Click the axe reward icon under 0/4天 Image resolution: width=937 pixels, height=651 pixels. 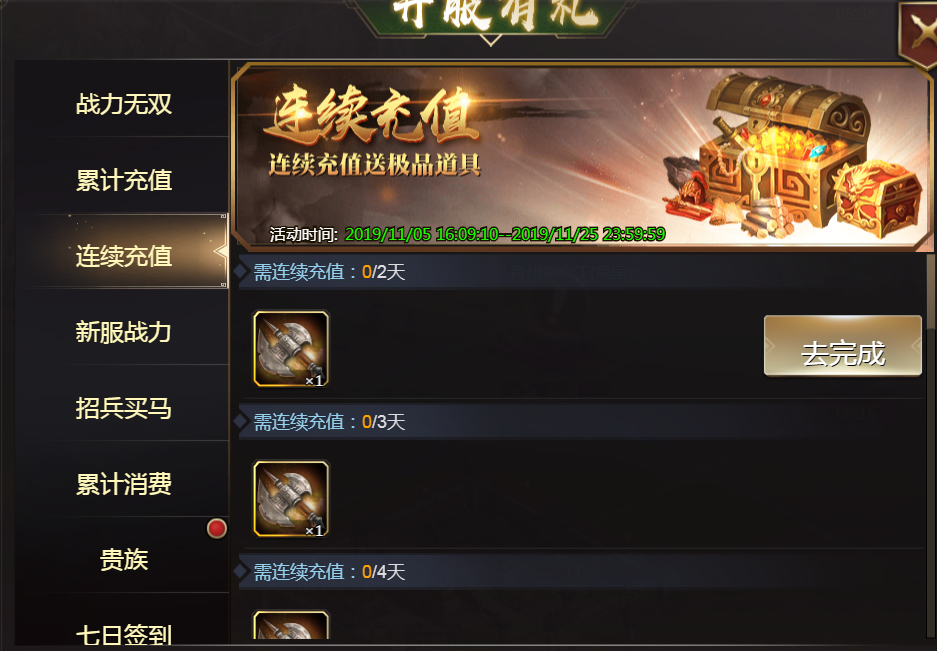pos(291,625)
